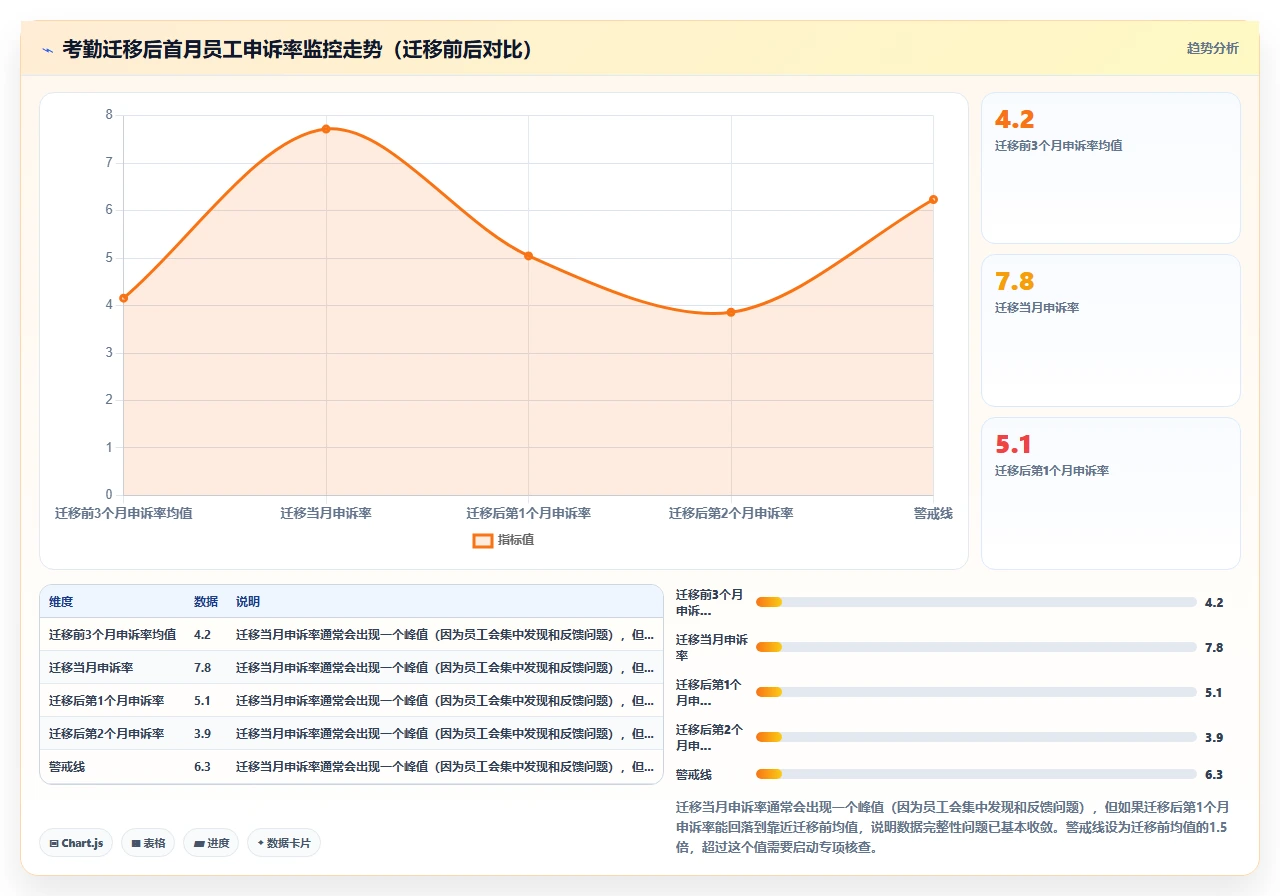Click the 维度 column header
Viewport: 1280px width, 896px height.
click(x=61, y=602)
